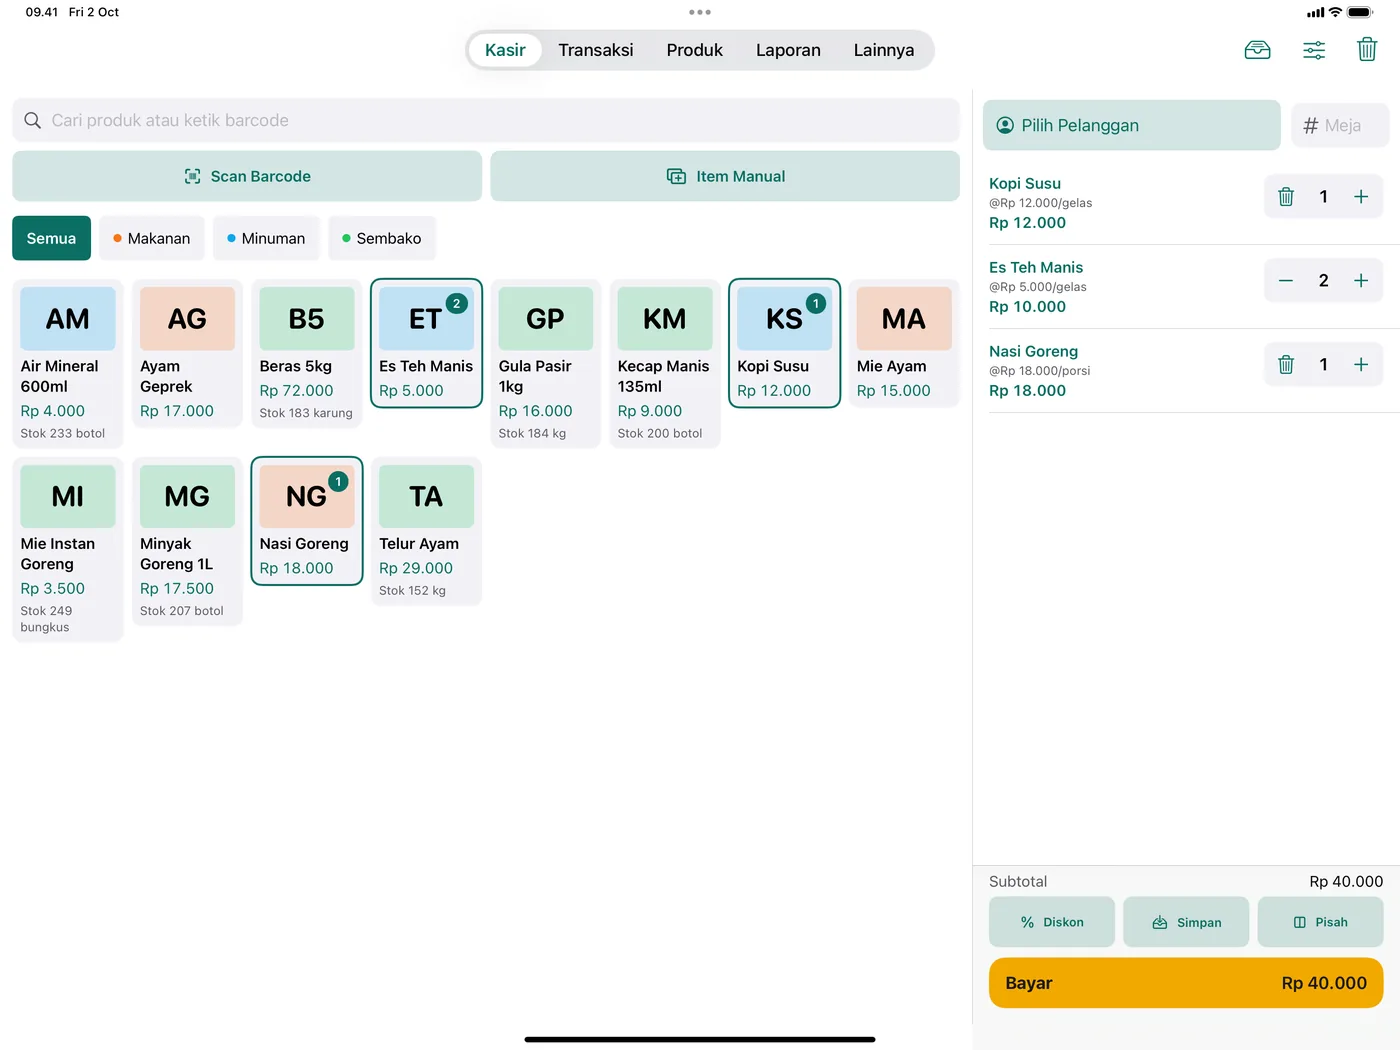Add one more Nasi Goreng with plus
The height and width of the screenshot is (1050, 1400).
(x=1361, y=365)
